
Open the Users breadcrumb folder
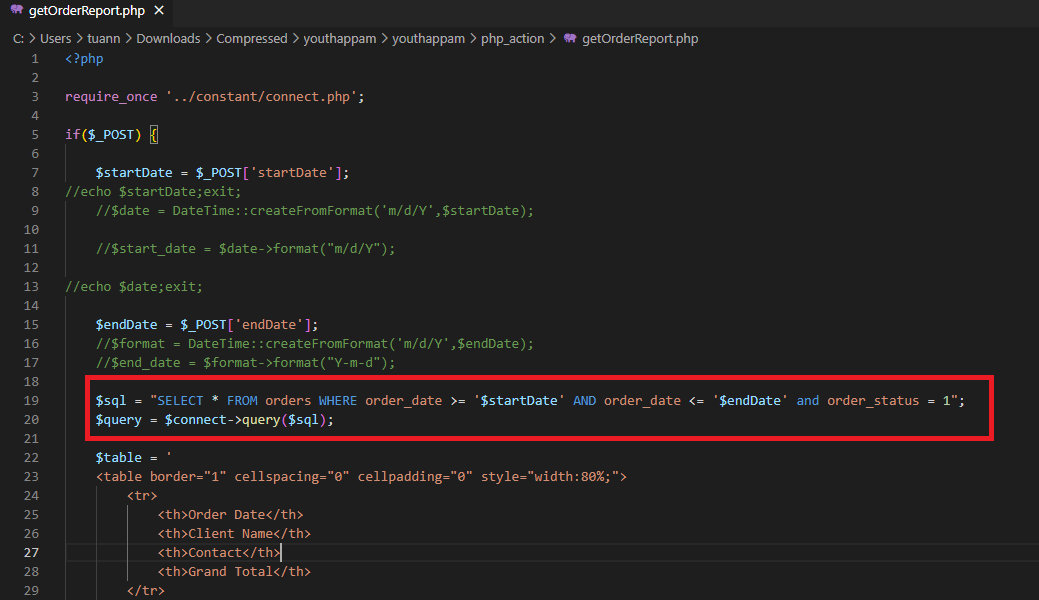(x=56, y=38)
